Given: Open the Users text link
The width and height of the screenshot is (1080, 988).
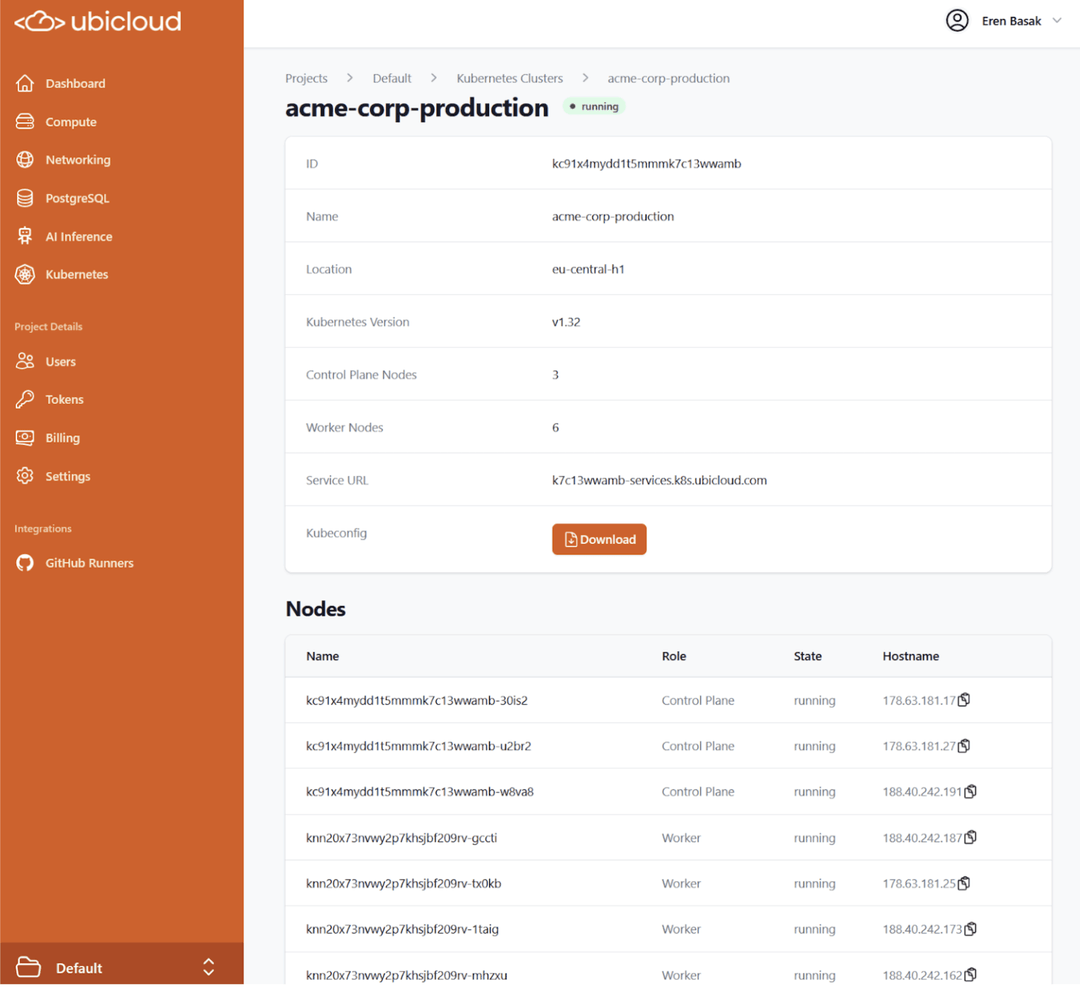Looking at the screenshot, I should point(61,362).
